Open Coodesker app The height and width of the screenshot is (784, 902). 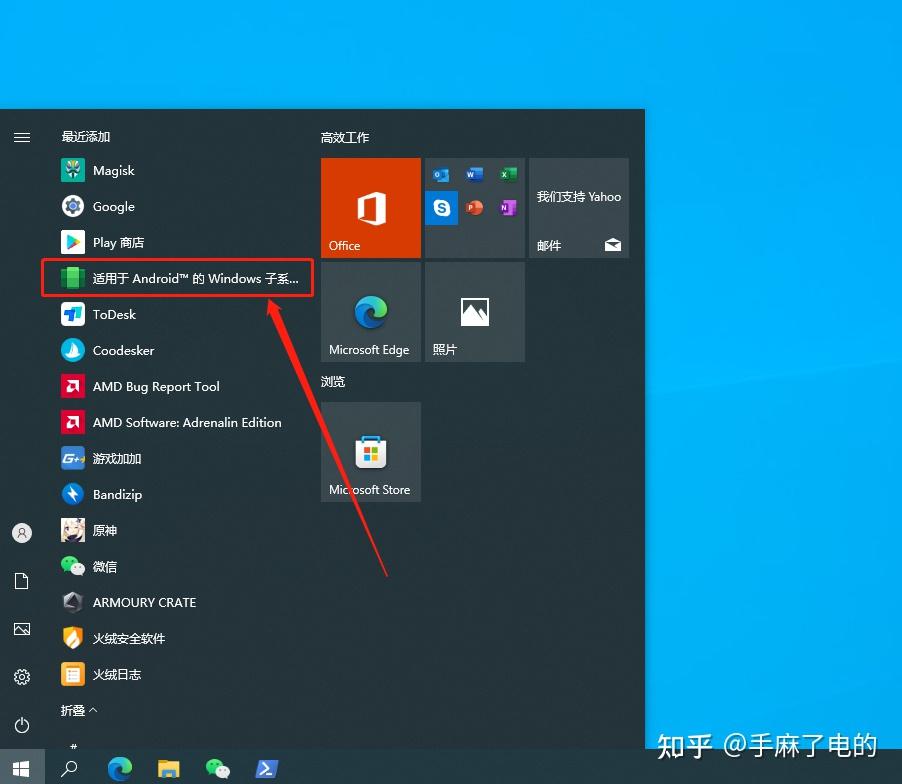click(178, 350)
